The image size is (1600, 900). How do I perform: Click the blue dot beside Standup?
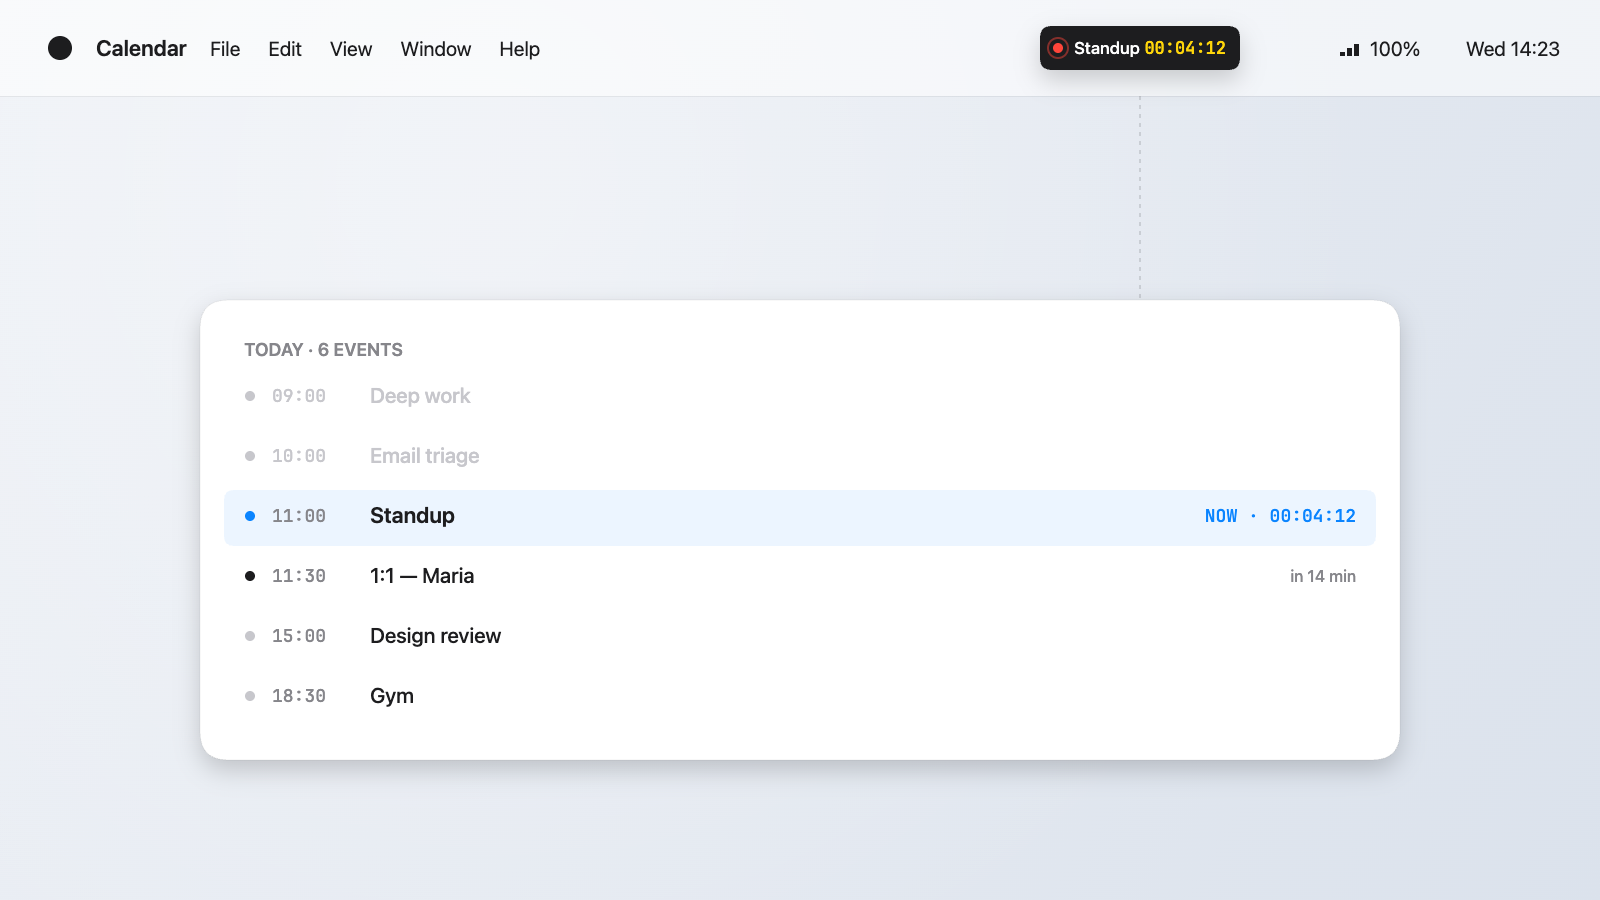point(250,516)
